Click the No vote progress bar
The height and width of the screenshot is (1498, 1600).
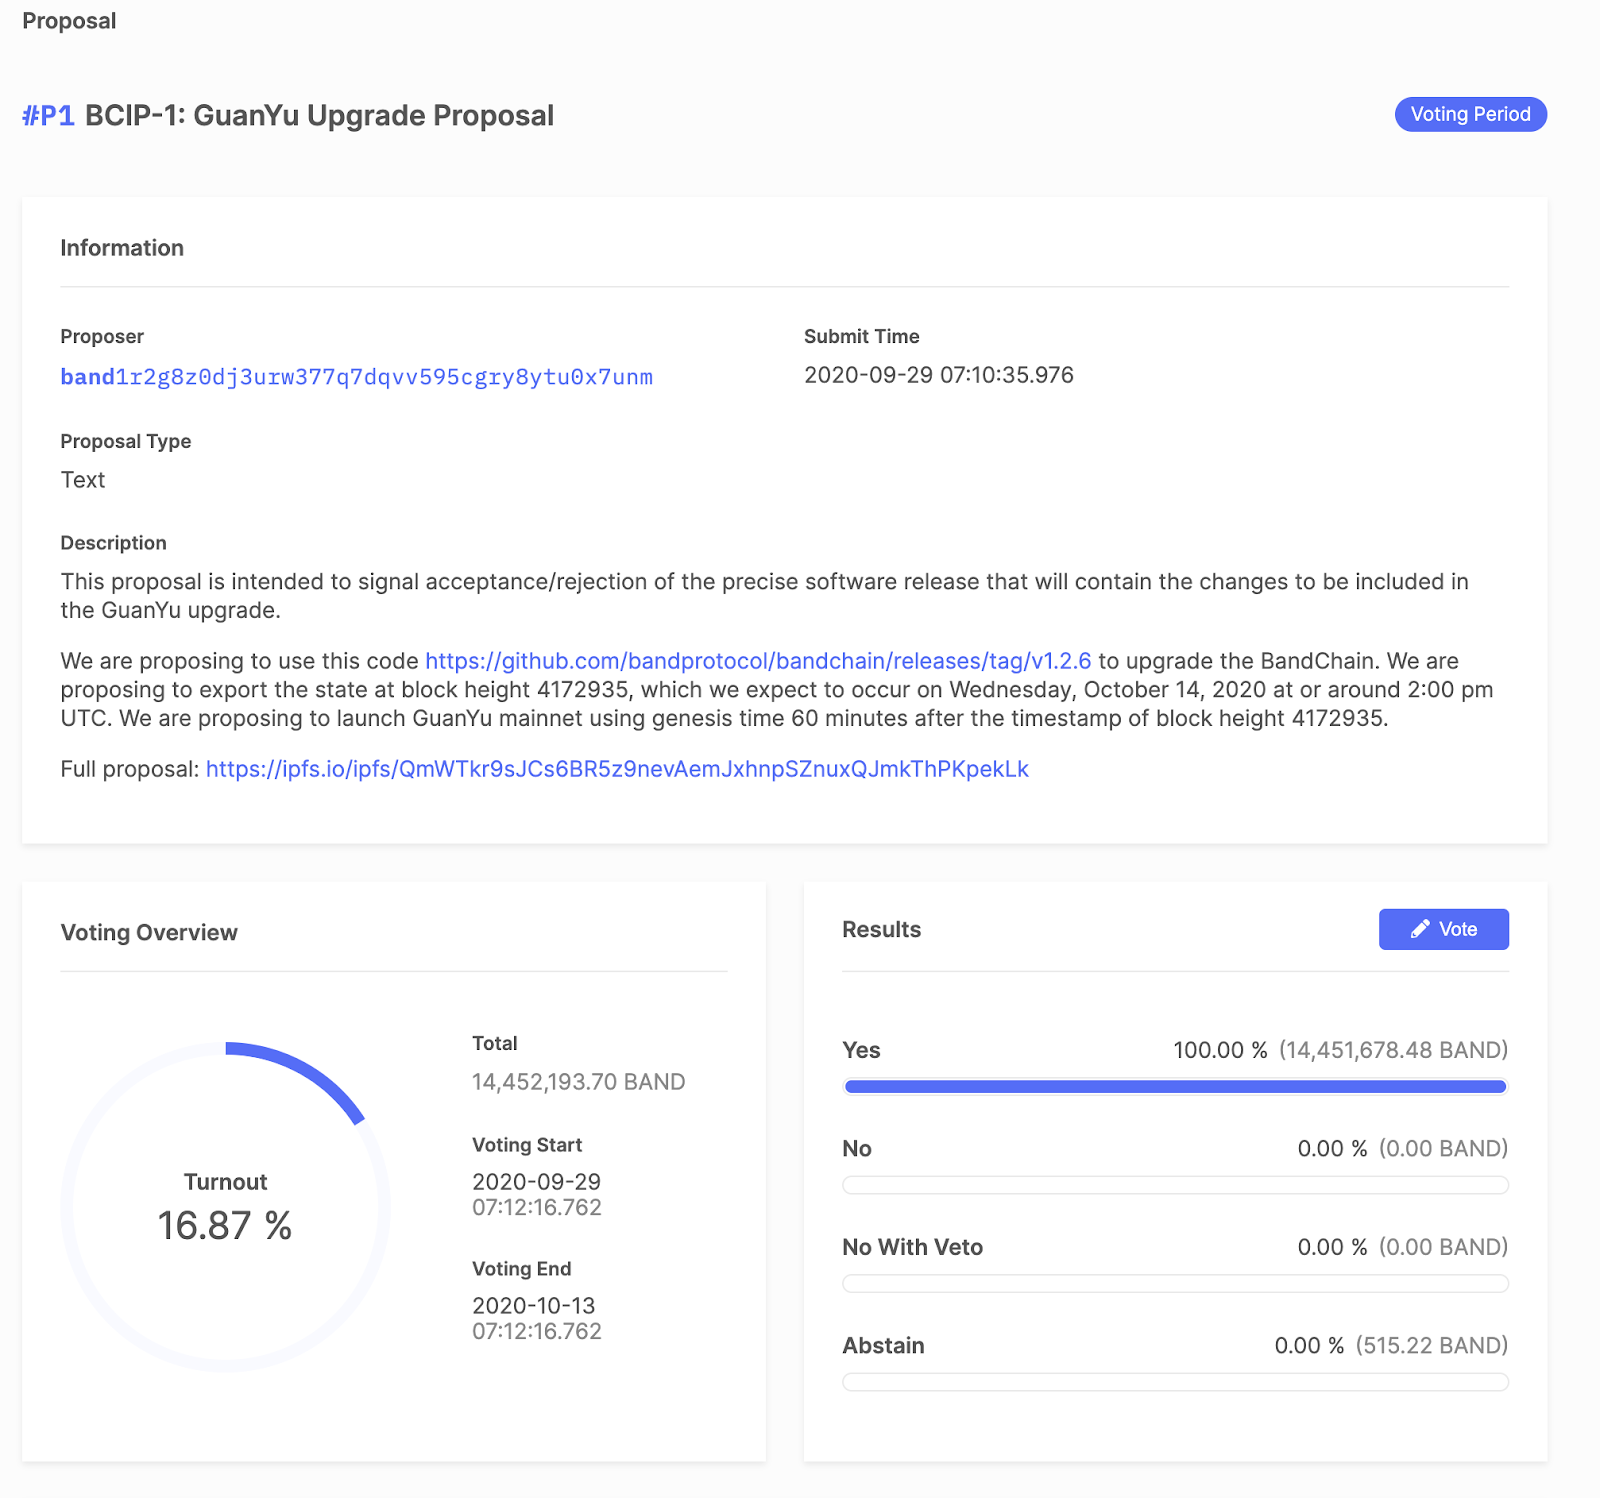1175,1185
